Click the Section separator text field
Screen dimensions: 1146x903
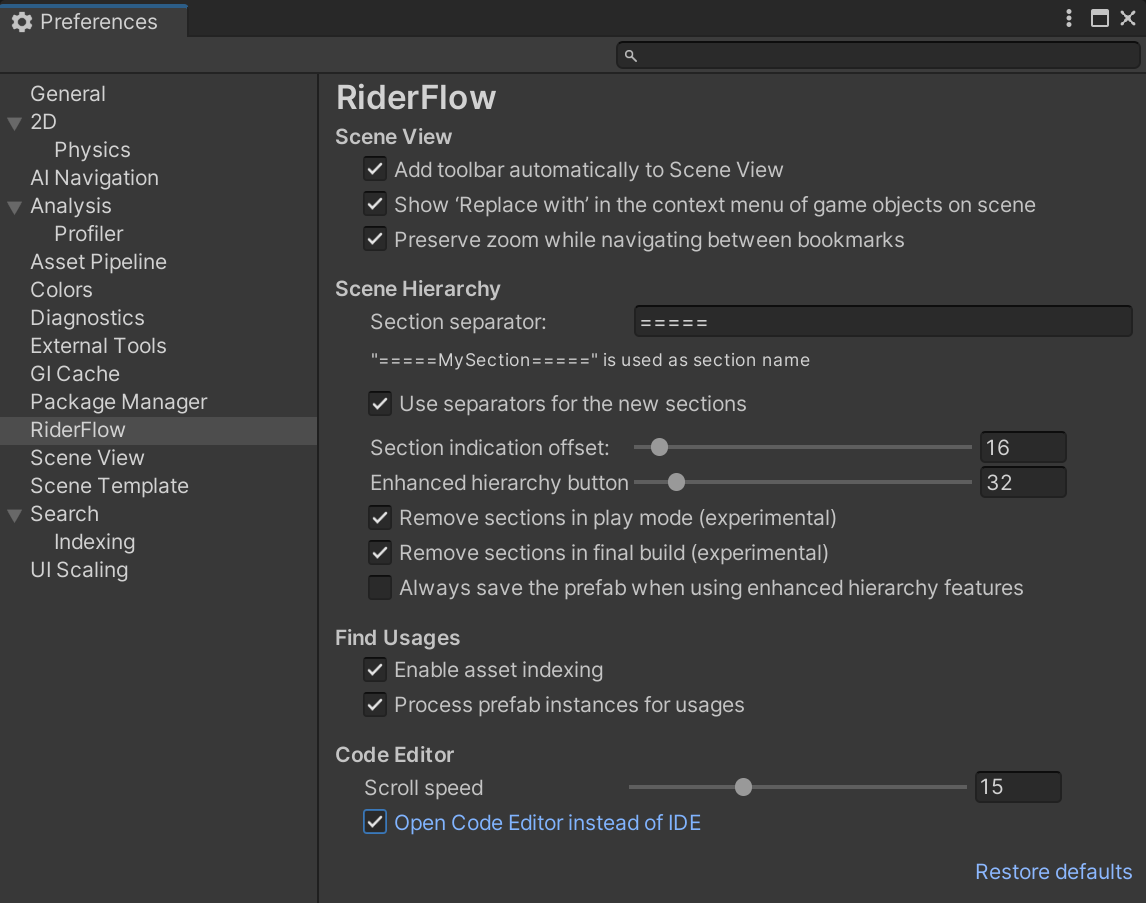[x=882, y=322]
